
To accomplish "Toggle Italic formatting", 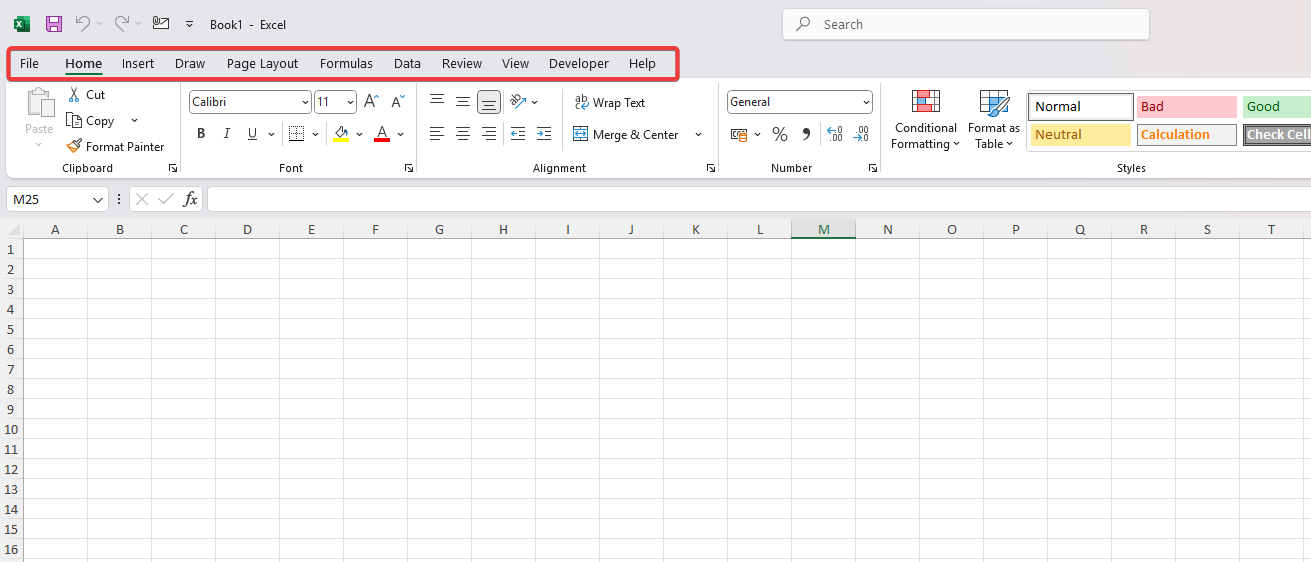I will click(x=227, y=134).
